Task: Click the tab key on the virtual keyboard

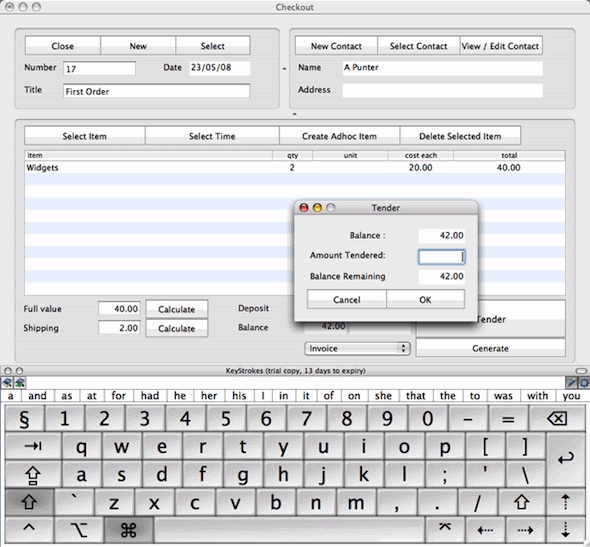Action: point(33,446)
